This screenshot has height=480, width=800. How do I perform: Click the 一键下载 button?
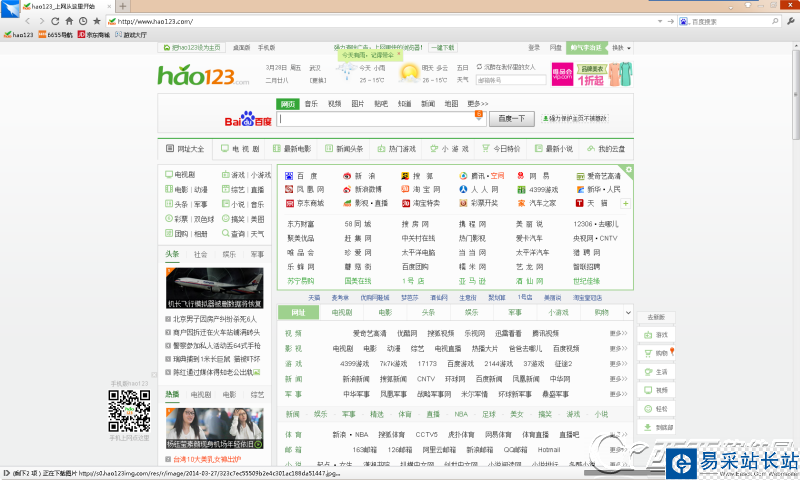(443, 47)
